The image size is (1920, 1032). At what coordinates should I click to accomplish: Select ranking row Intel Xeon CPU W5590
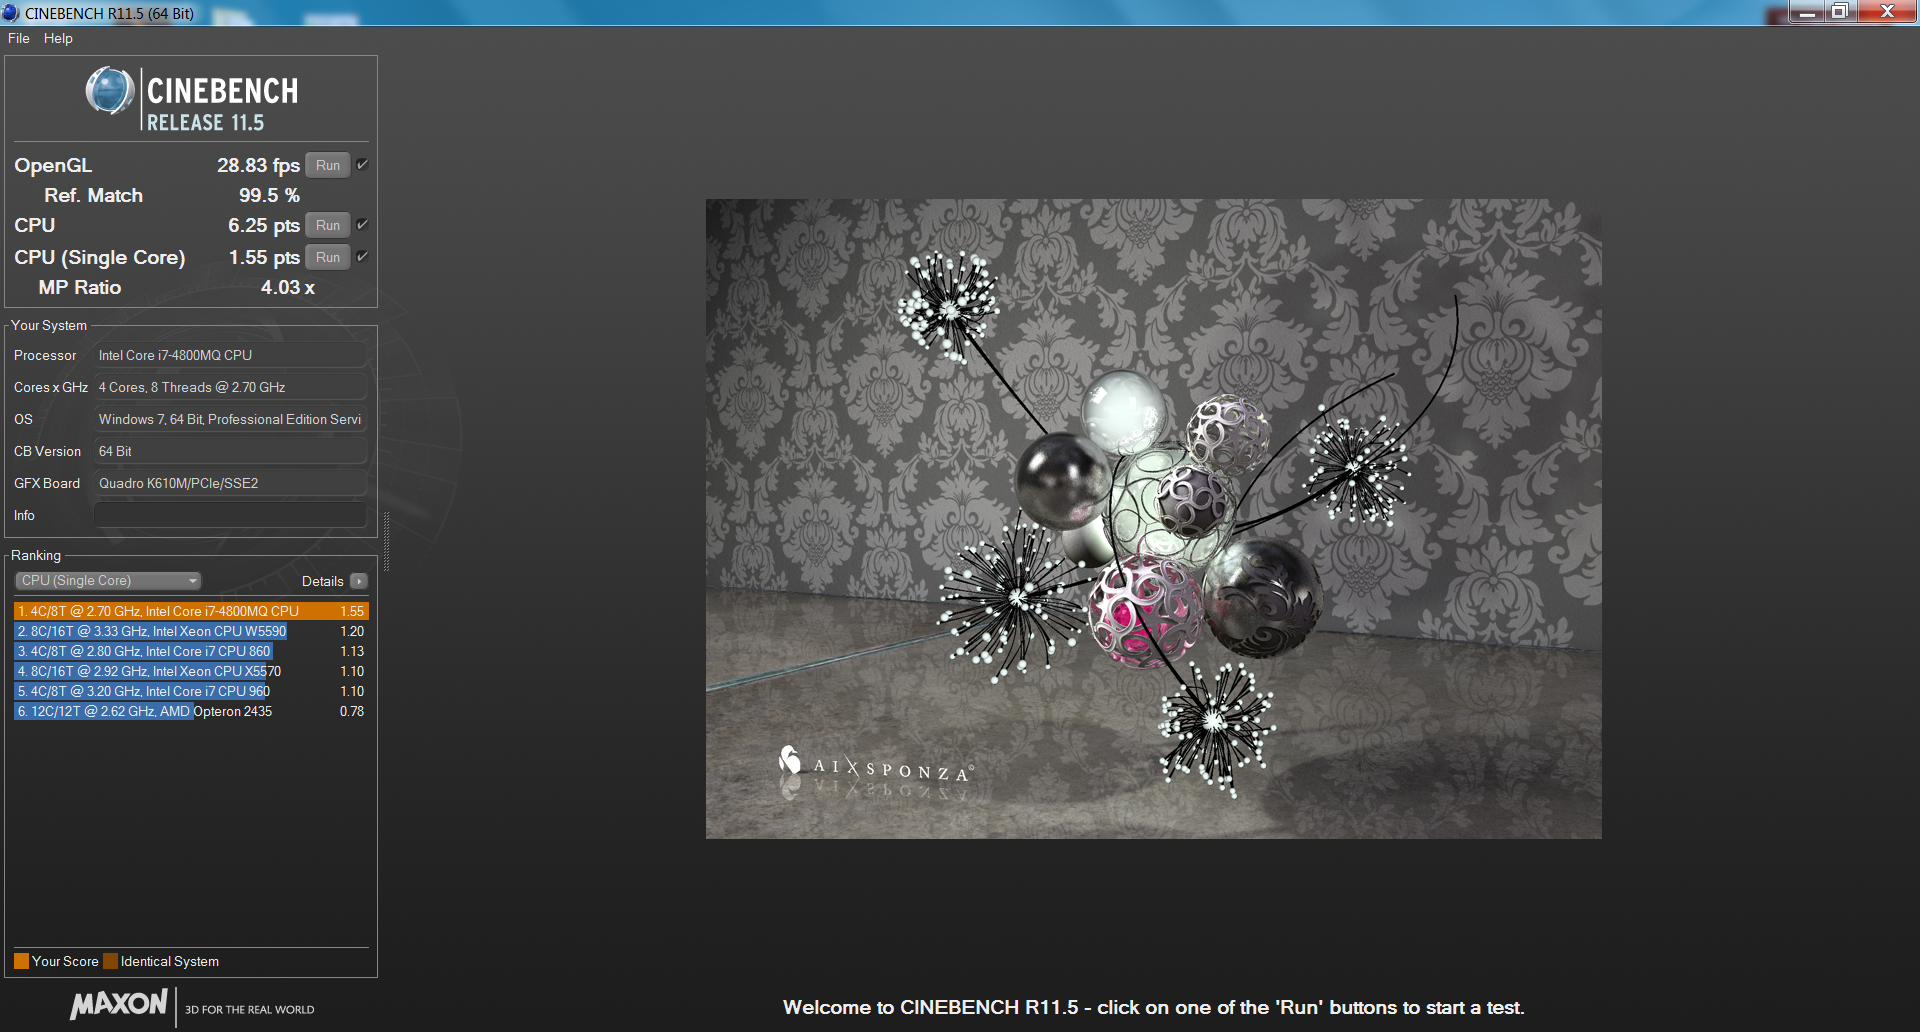click(x=191, y=631)
